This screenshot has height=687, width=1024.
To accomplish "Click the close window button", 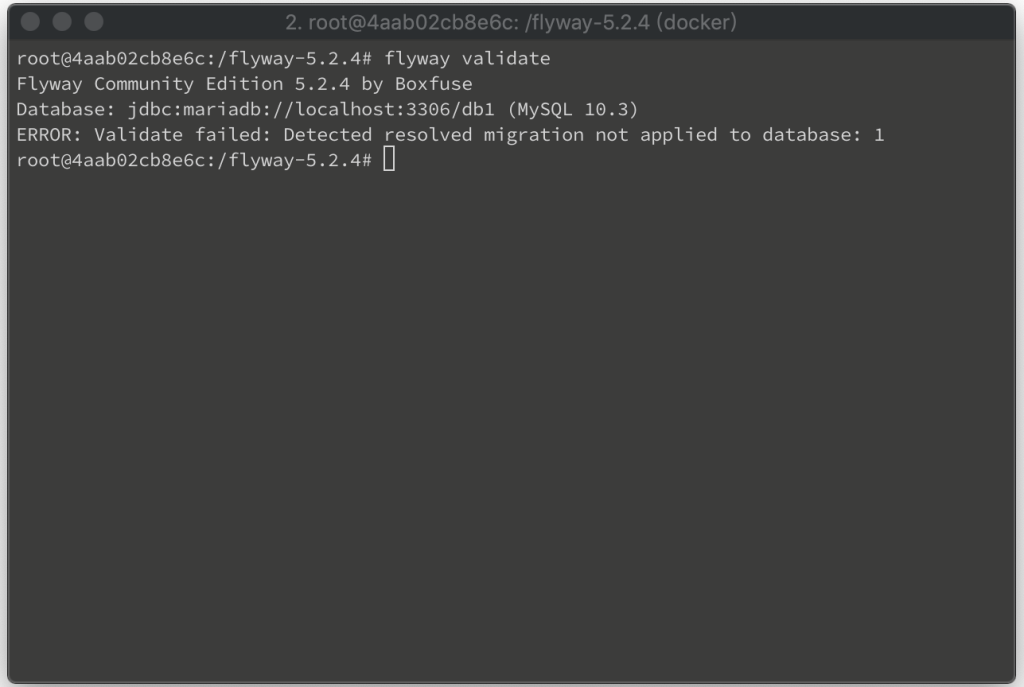I will 30,22.
